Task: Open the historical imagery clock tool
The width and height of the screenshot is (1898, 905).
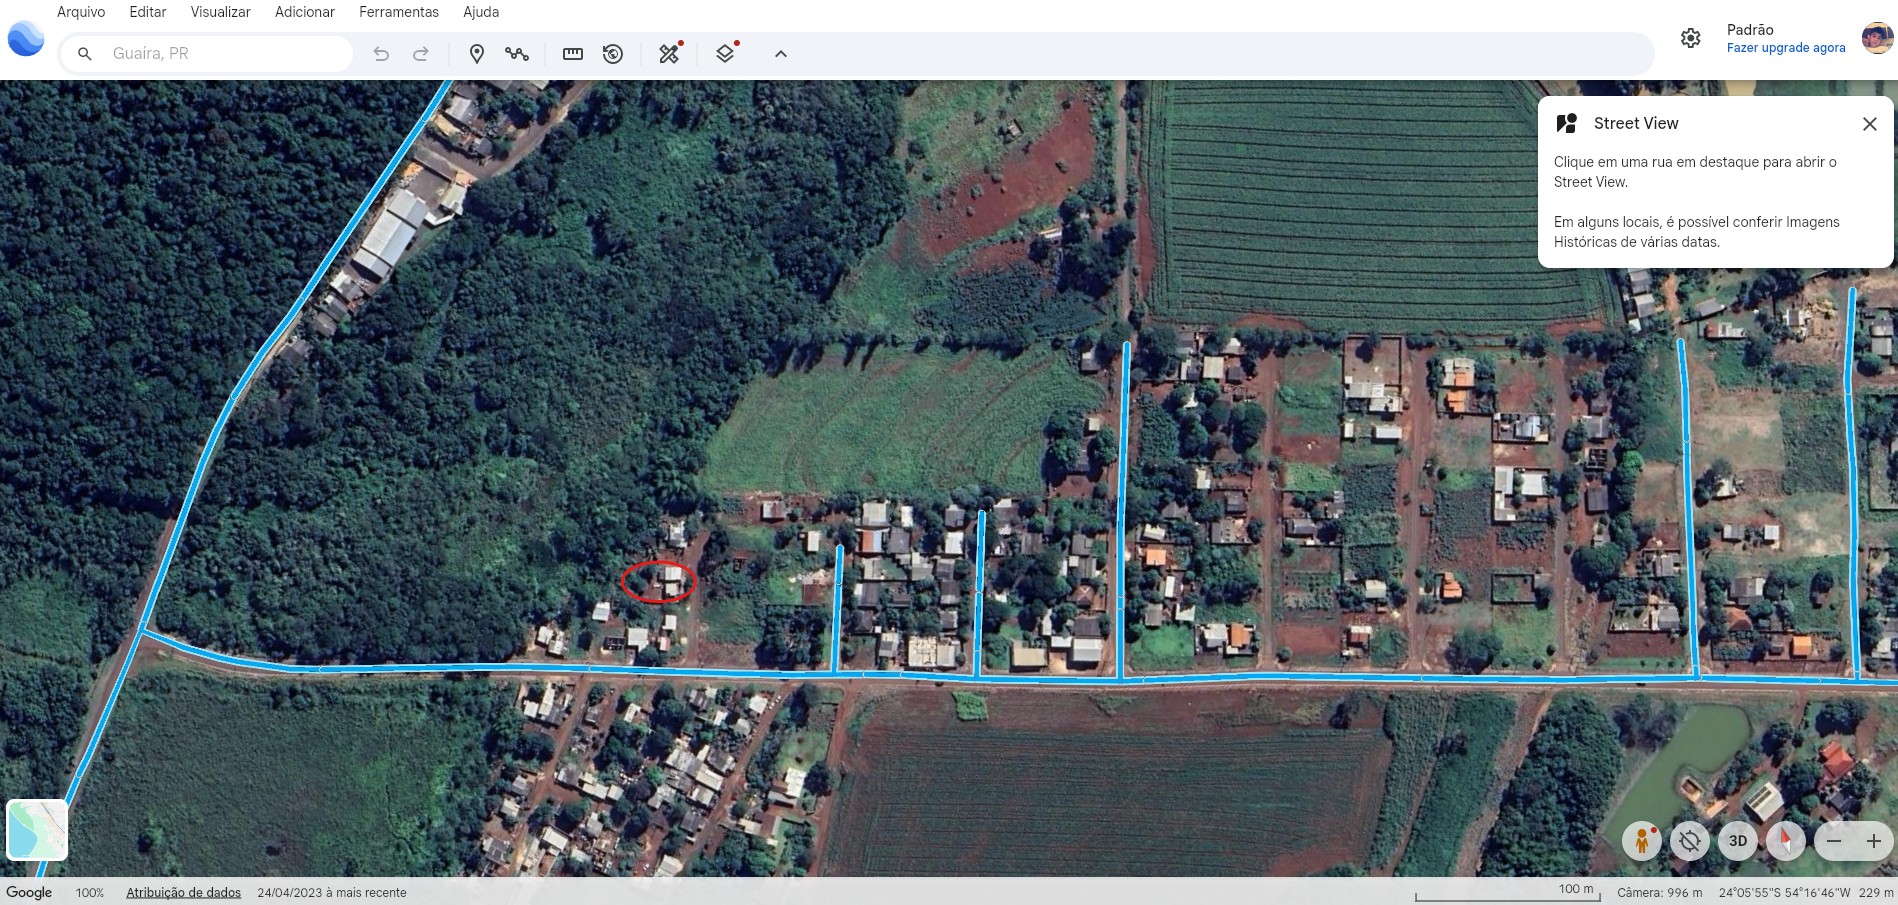Action: coord(613,54)
